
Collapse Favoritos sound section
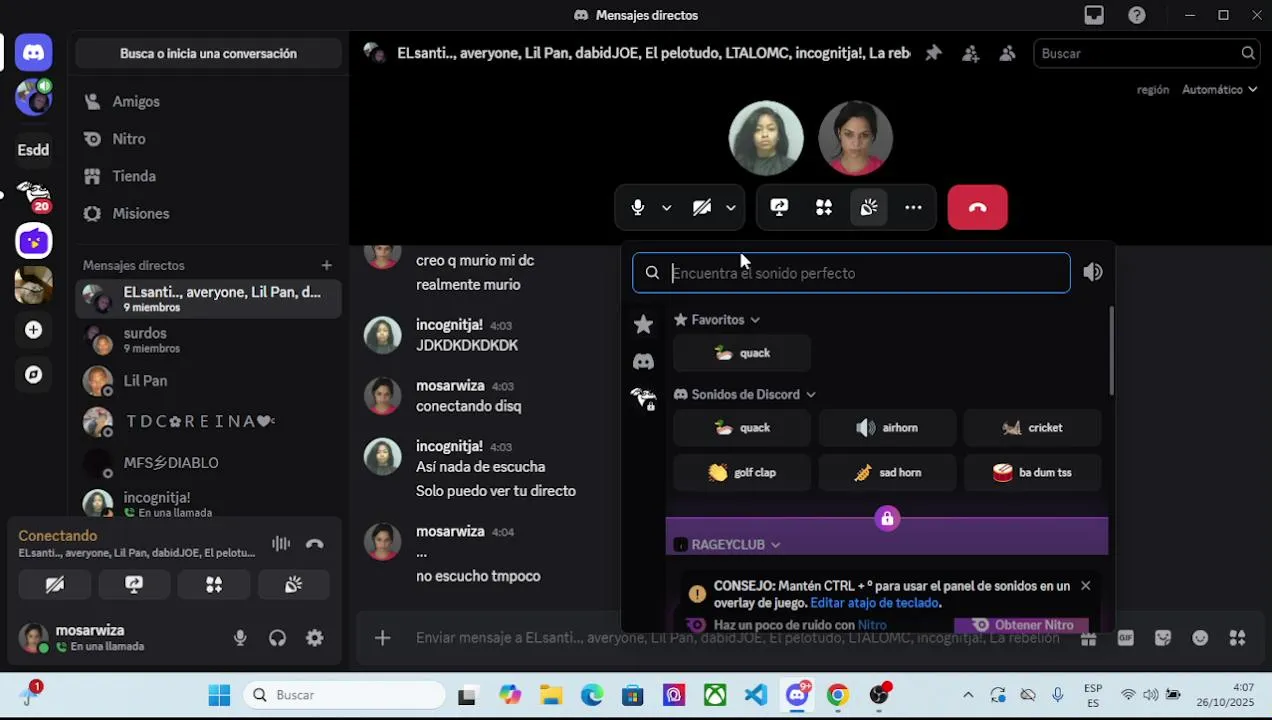click(717, 320)
